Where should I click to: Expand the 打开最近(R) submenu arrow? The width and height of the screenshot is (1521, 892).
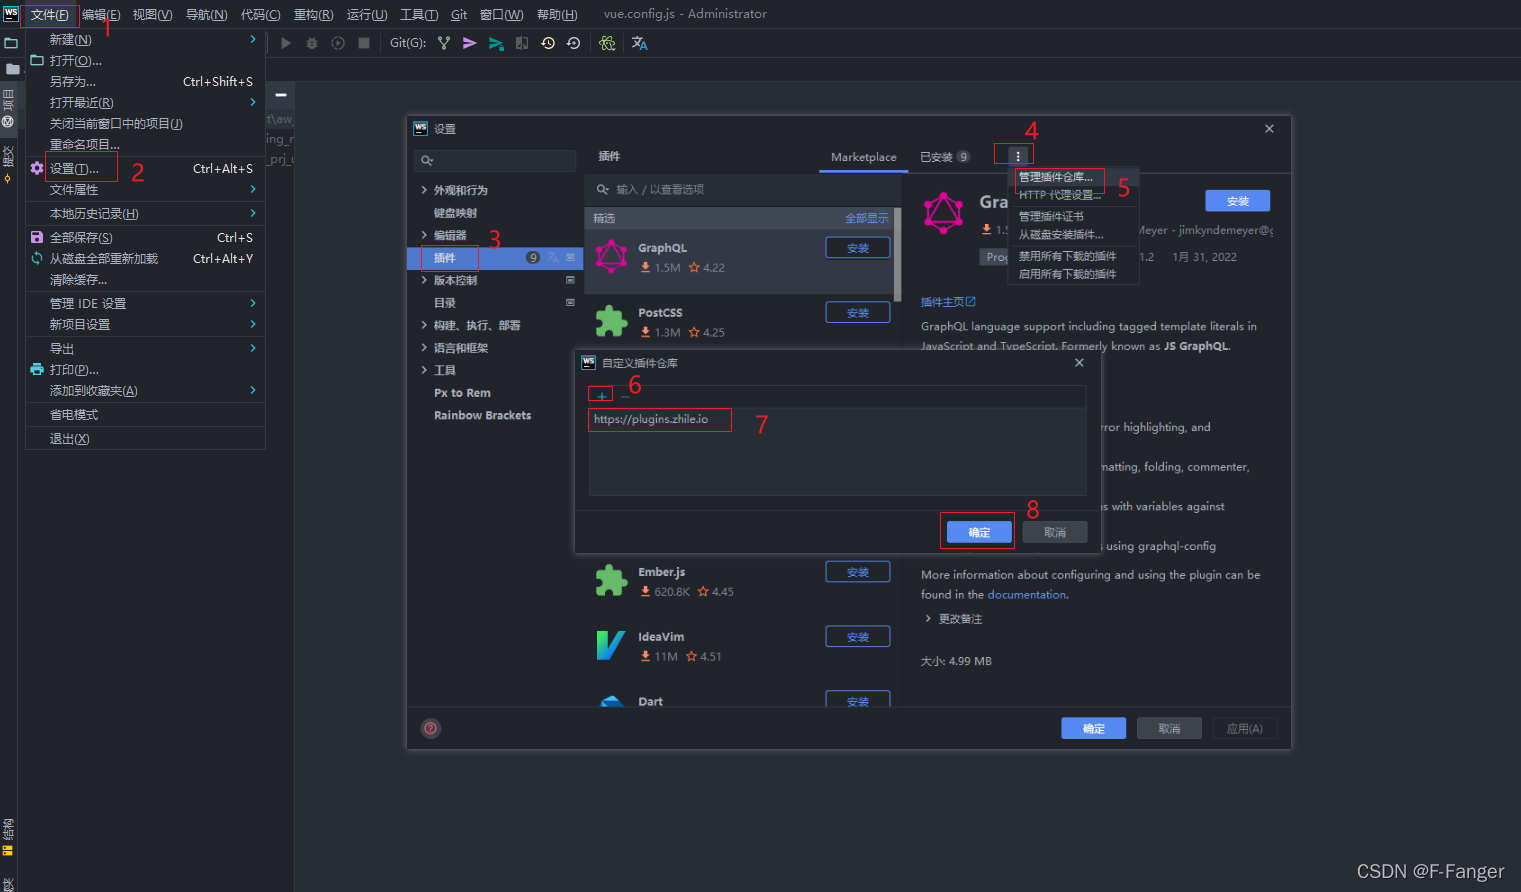253,102
